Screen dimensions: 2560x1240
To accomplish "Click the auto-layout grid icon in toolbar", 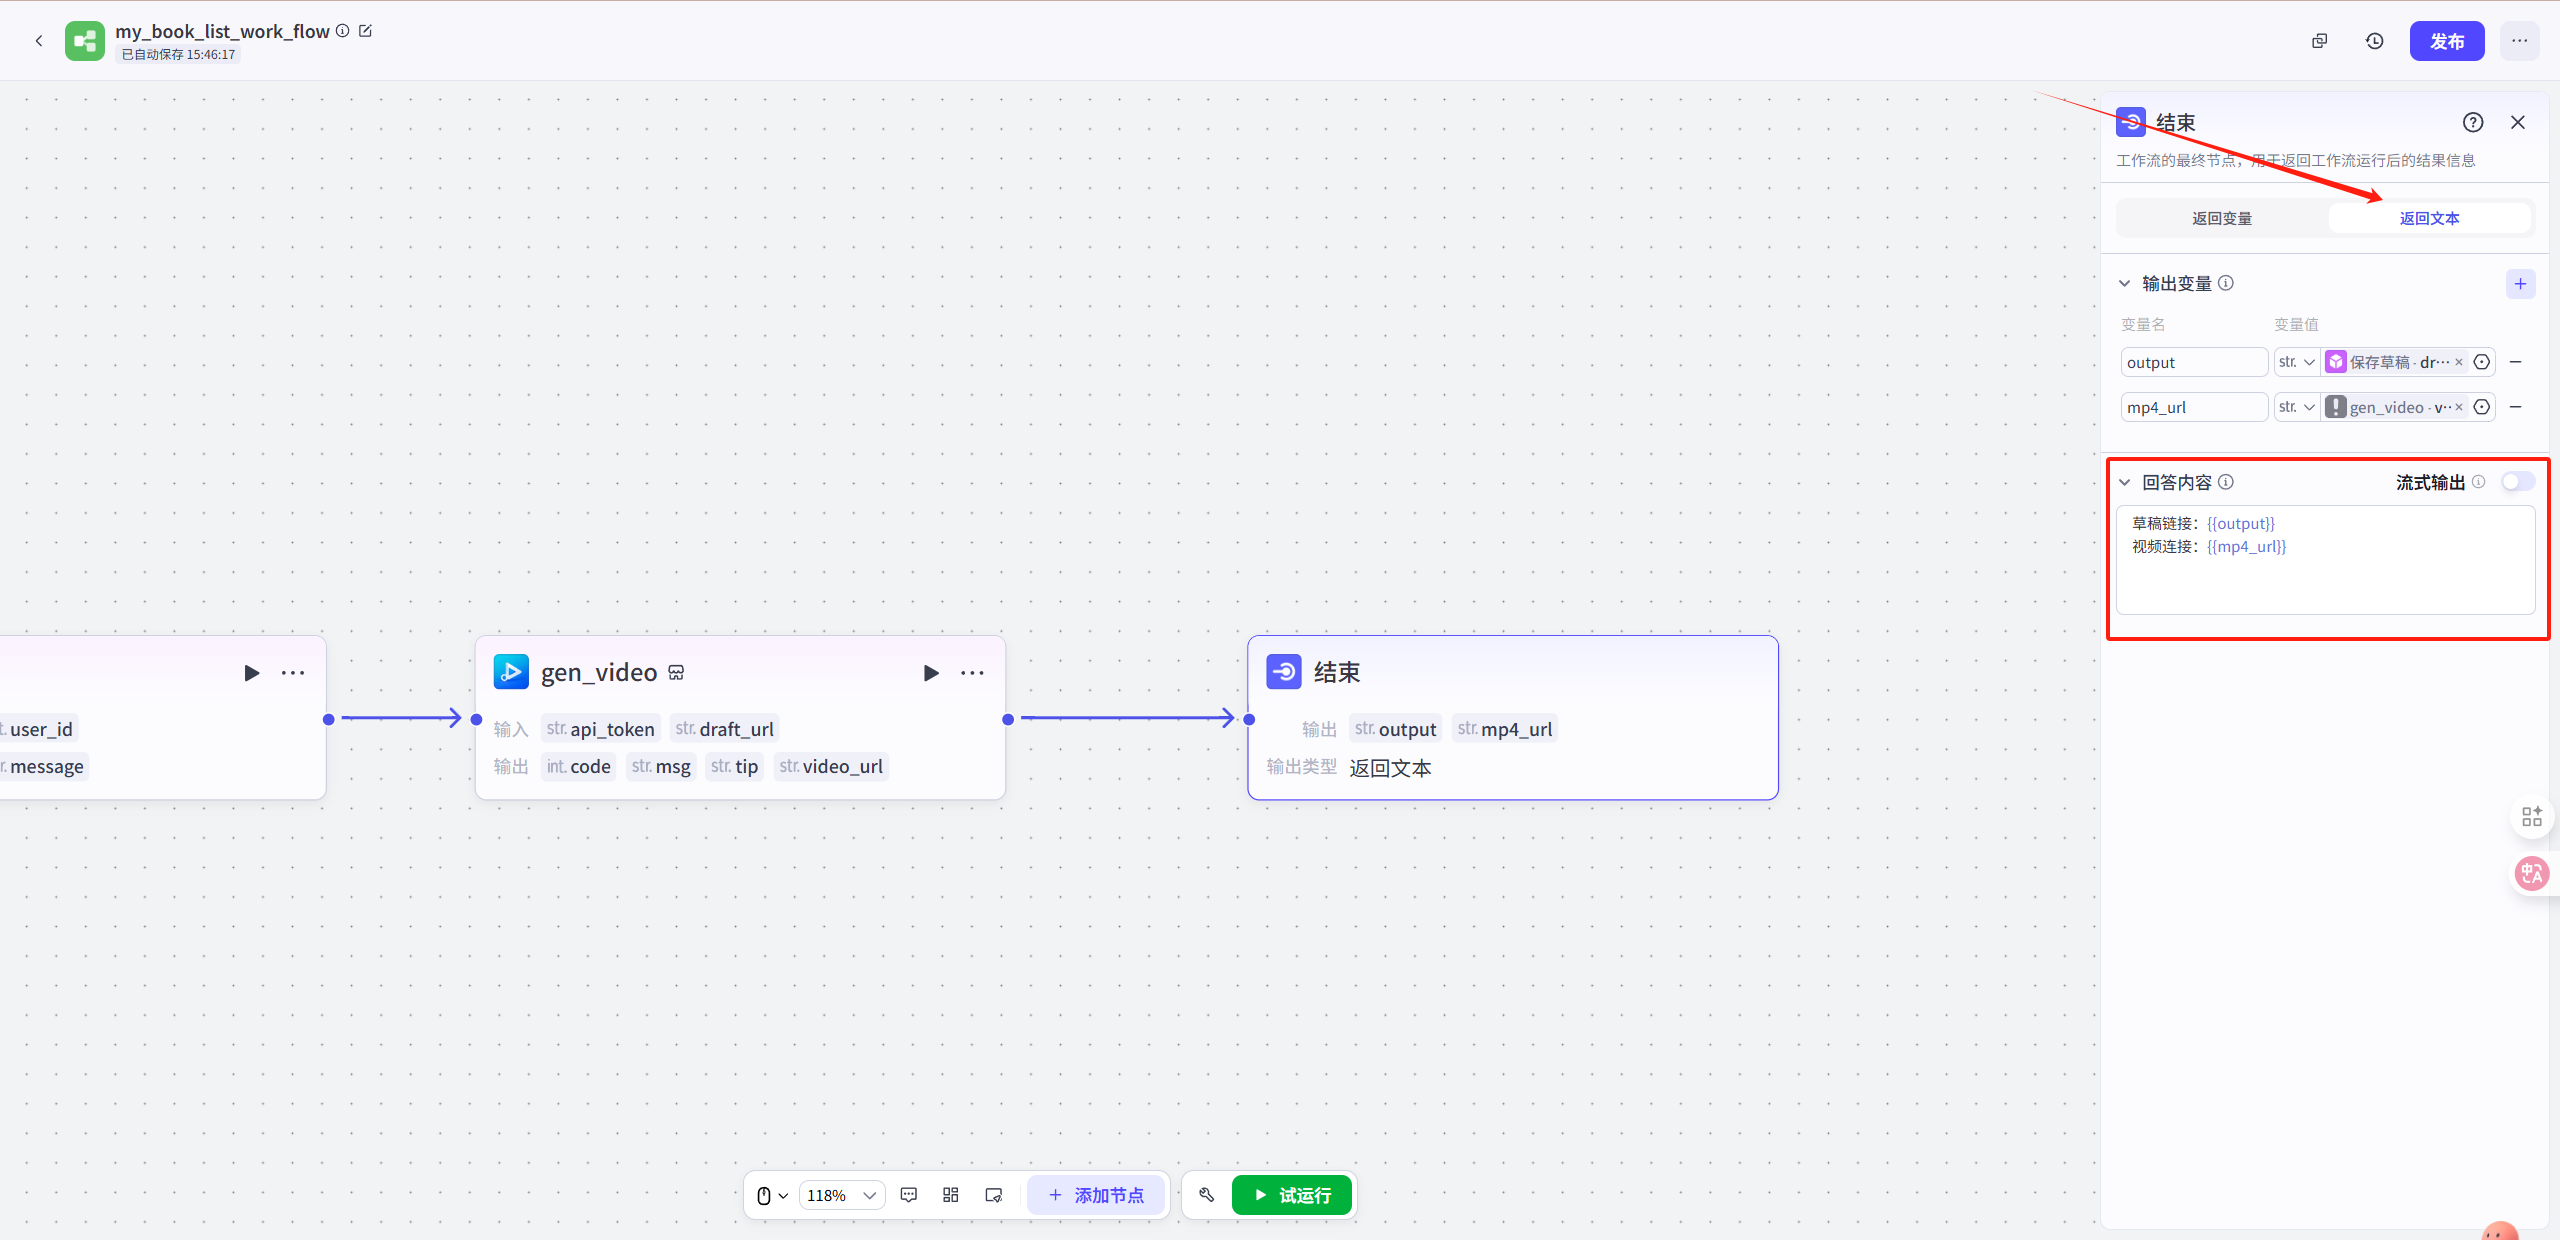I will coord(950,1195).
